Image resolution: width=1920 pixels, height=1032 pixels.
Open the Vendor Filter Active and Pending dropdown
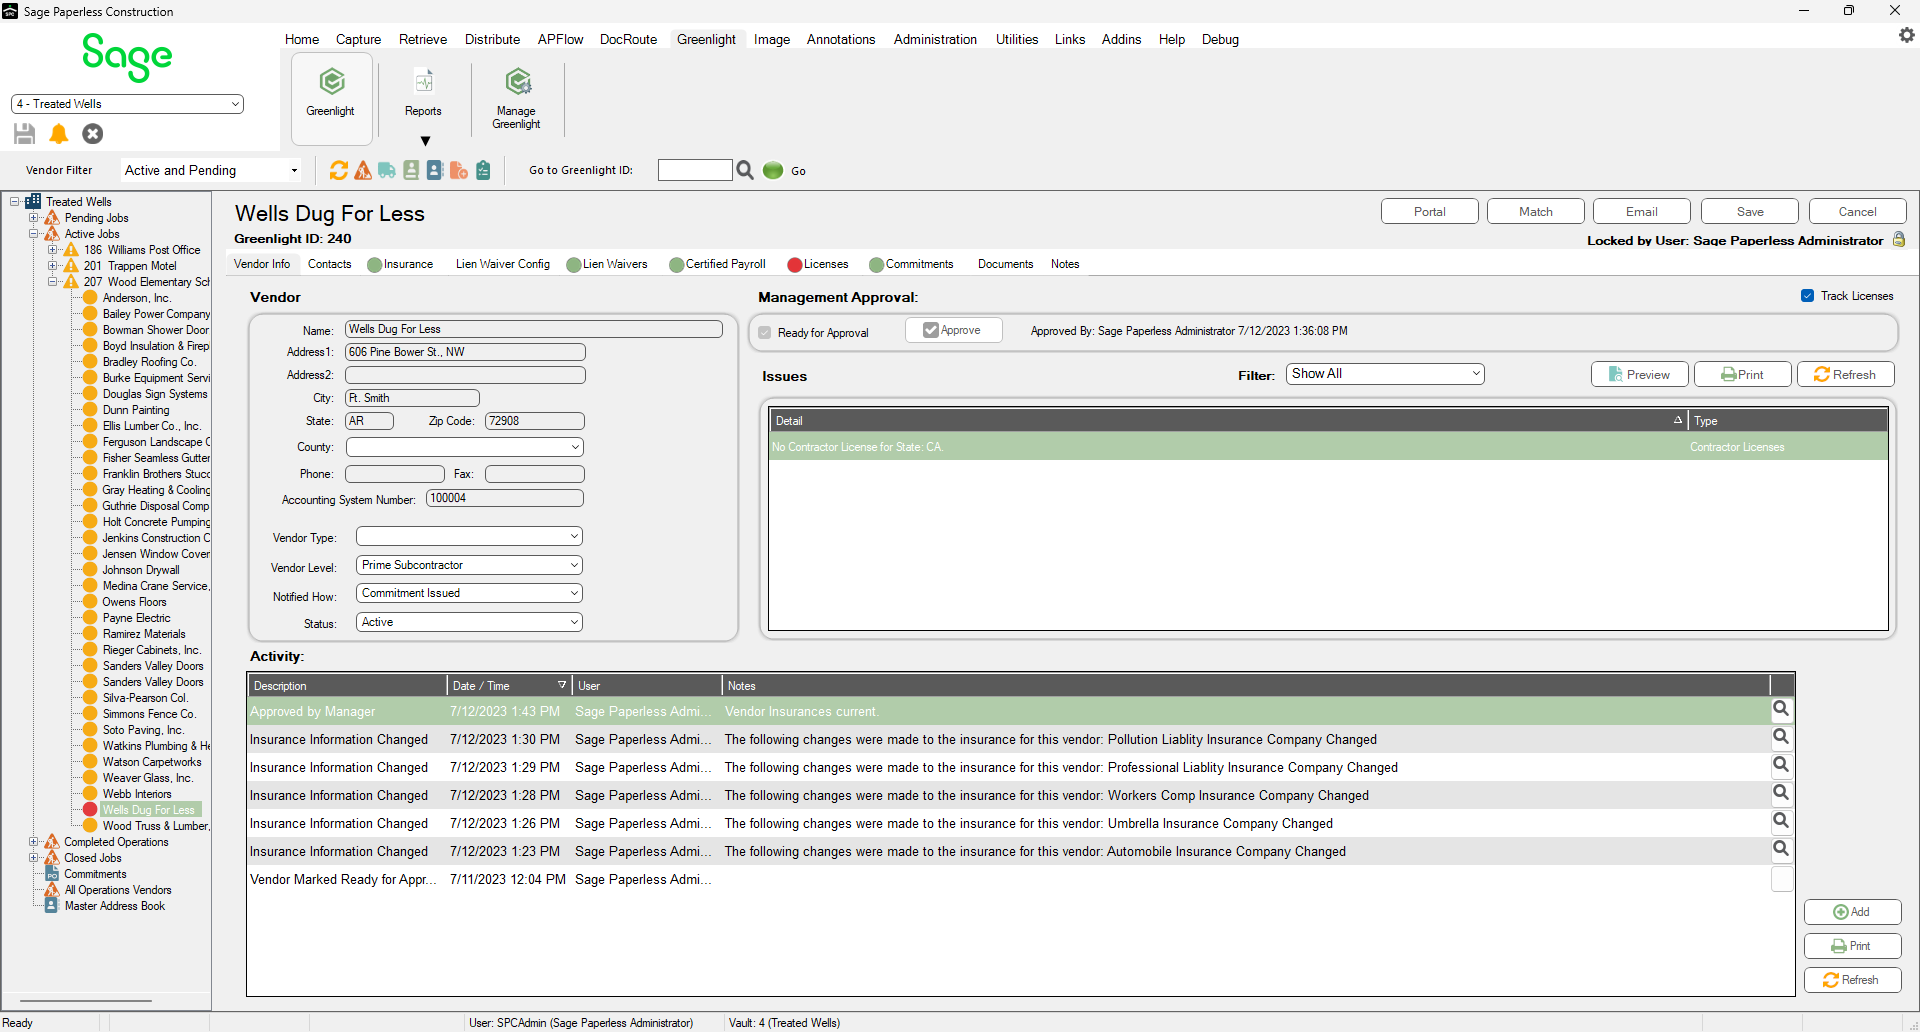211,171
